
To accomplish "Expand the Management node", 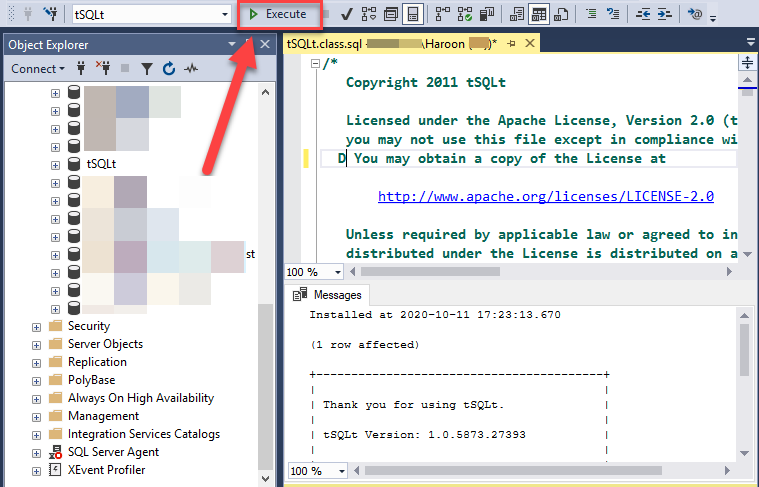I will point(36,417).
